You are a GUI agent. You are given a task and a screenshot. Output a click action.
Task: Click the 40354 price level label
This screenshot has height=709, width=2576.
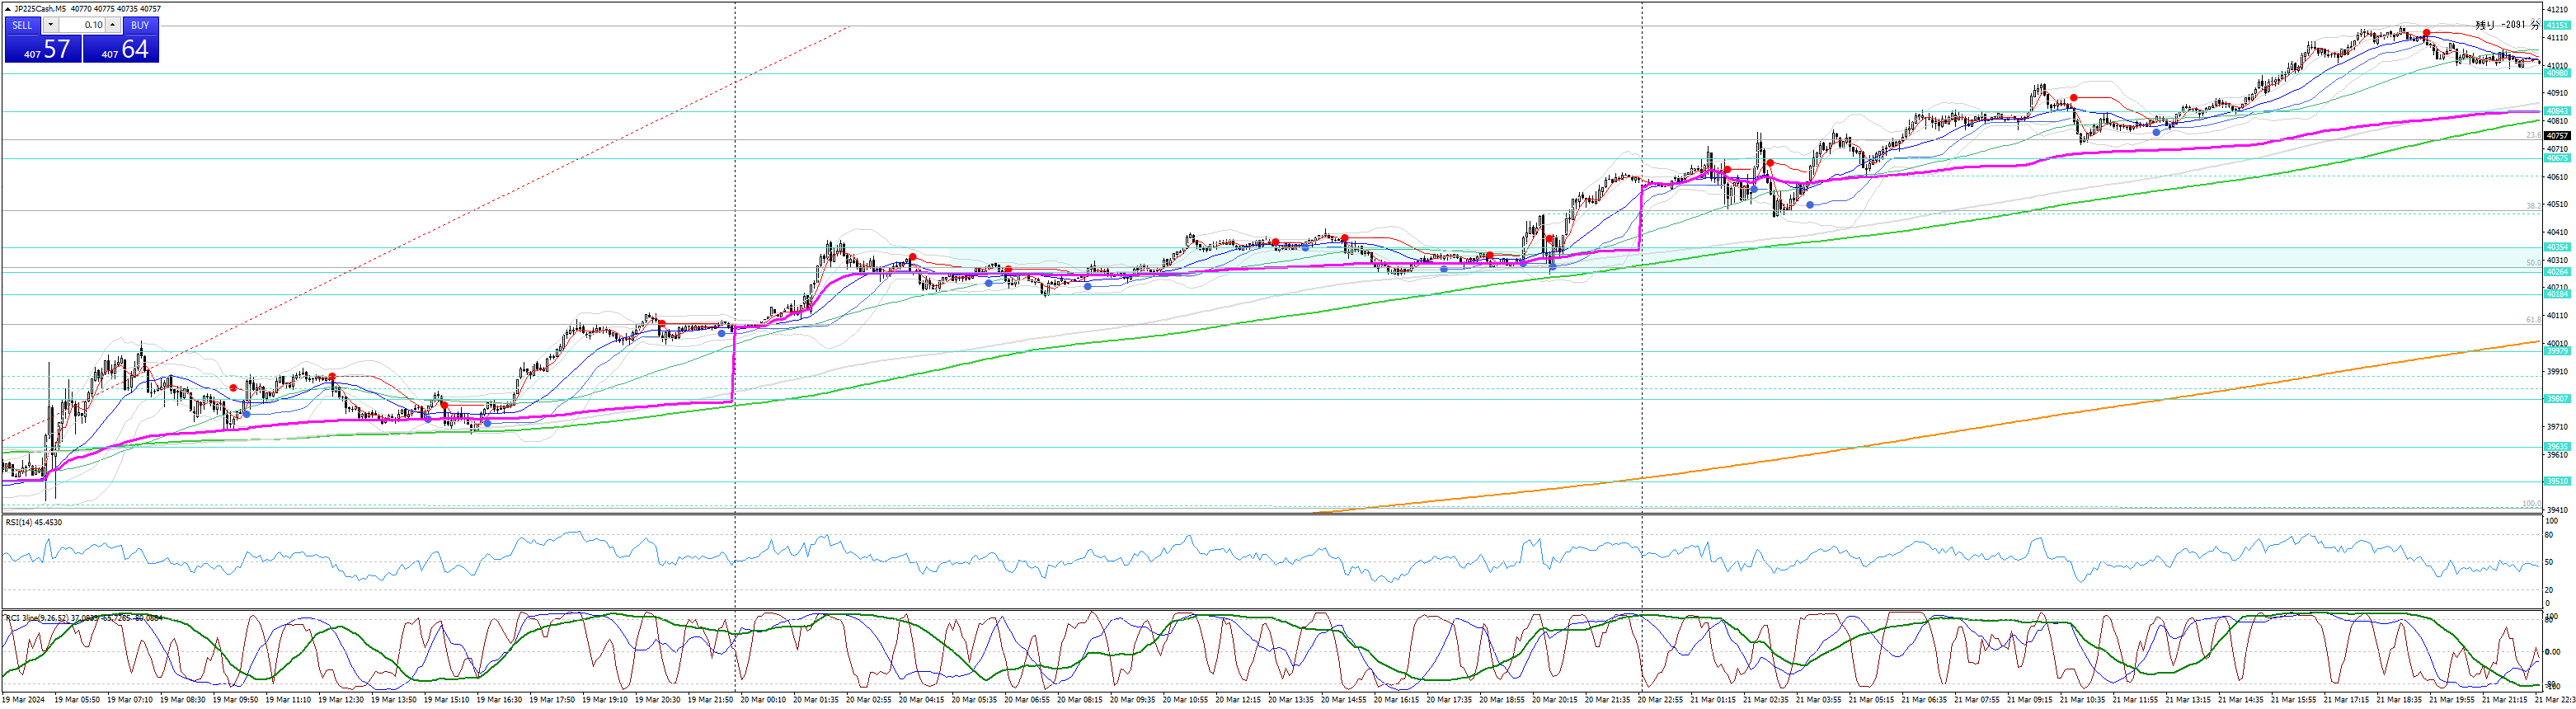[2557, 247]
